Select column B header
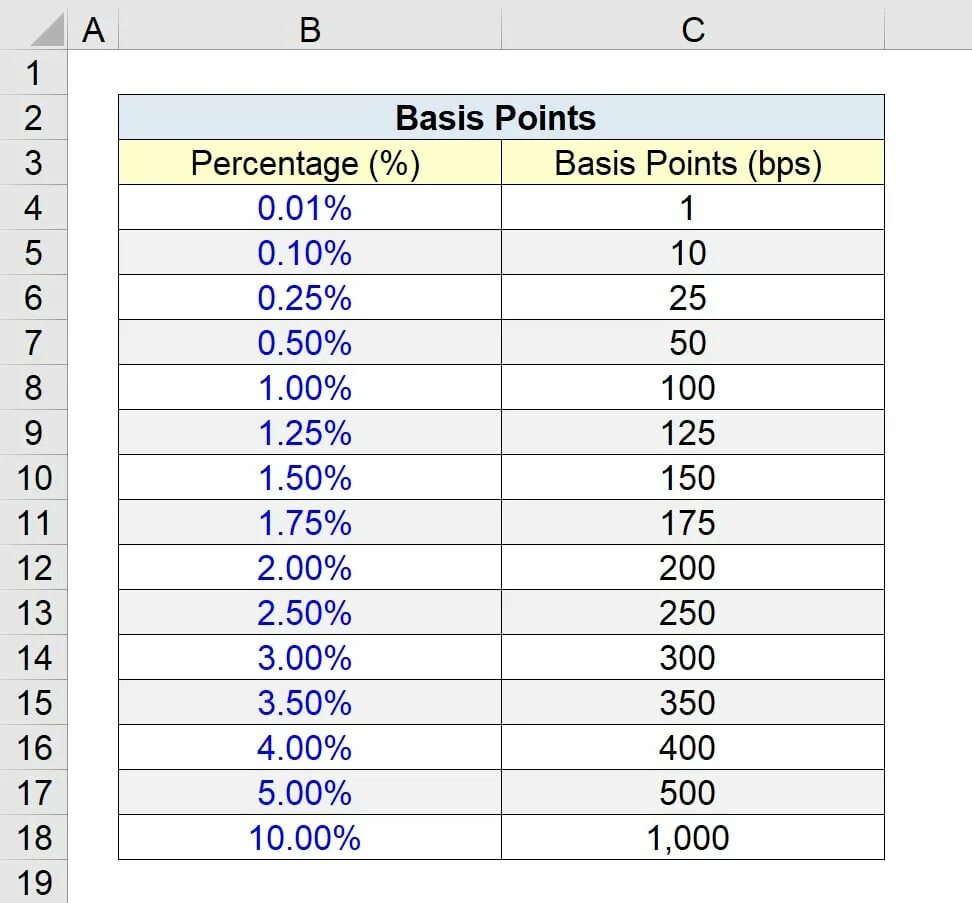 pos(309,30)
